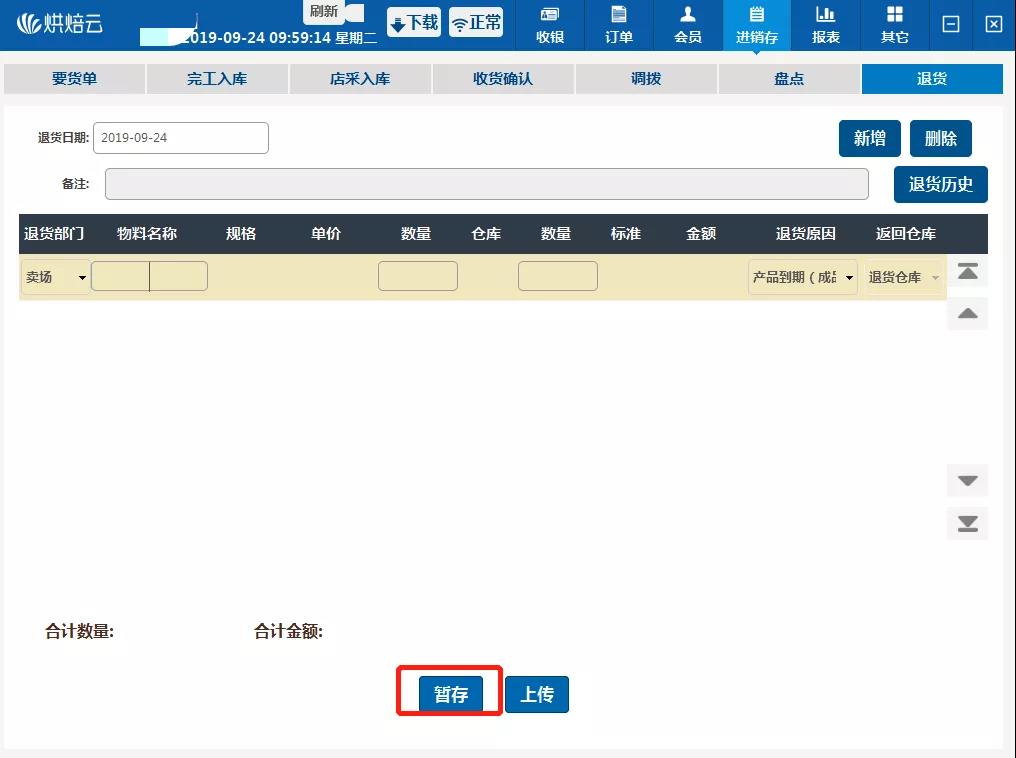This screenshot has width=1016, height=758.
Task: Click the 新增 button to add a row
Action: point(869,138)
